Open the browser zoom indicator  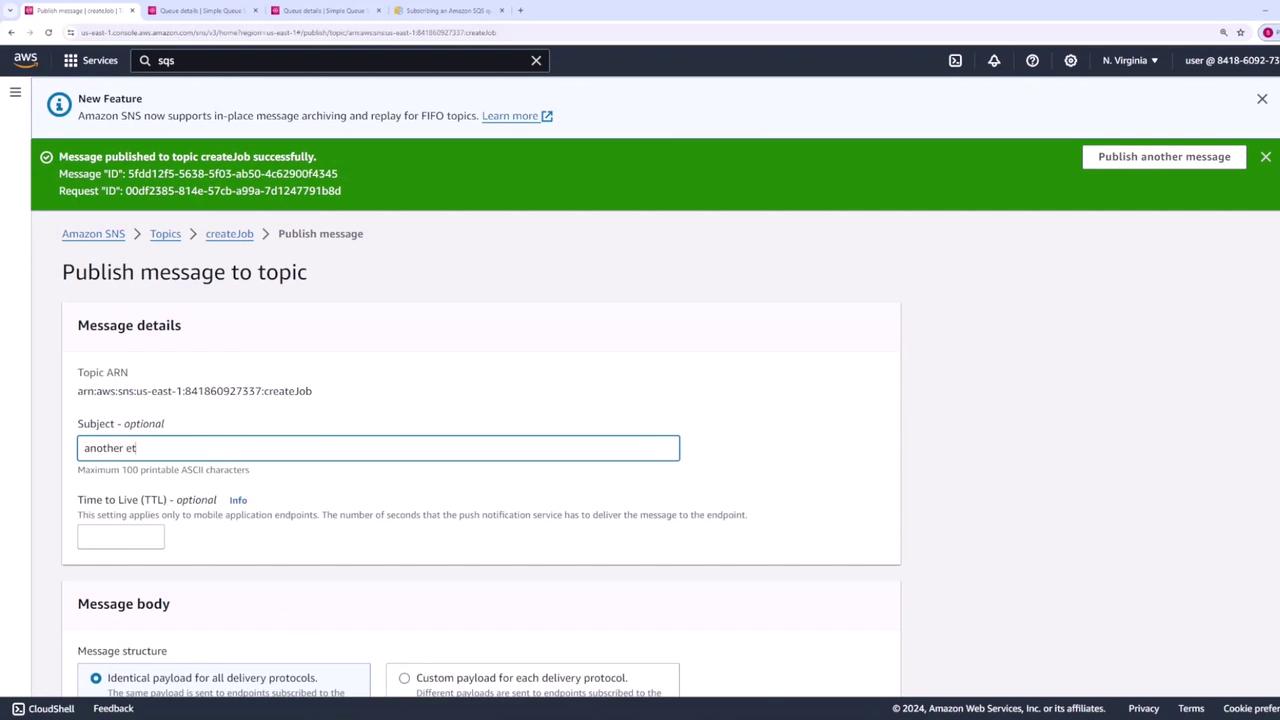1223,32
